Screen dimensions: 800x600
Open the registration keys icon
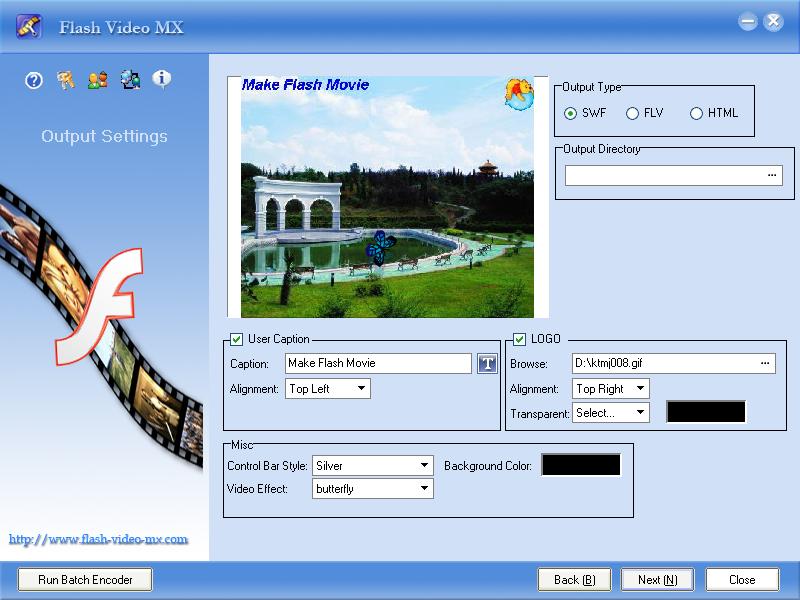point(66,80)
